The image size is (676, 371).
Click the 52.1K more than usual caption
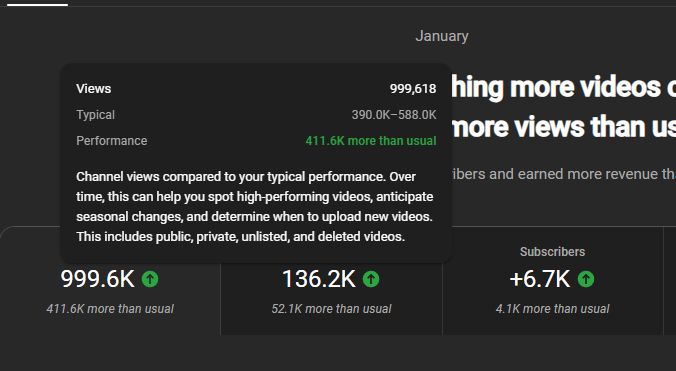pos(332,309)
